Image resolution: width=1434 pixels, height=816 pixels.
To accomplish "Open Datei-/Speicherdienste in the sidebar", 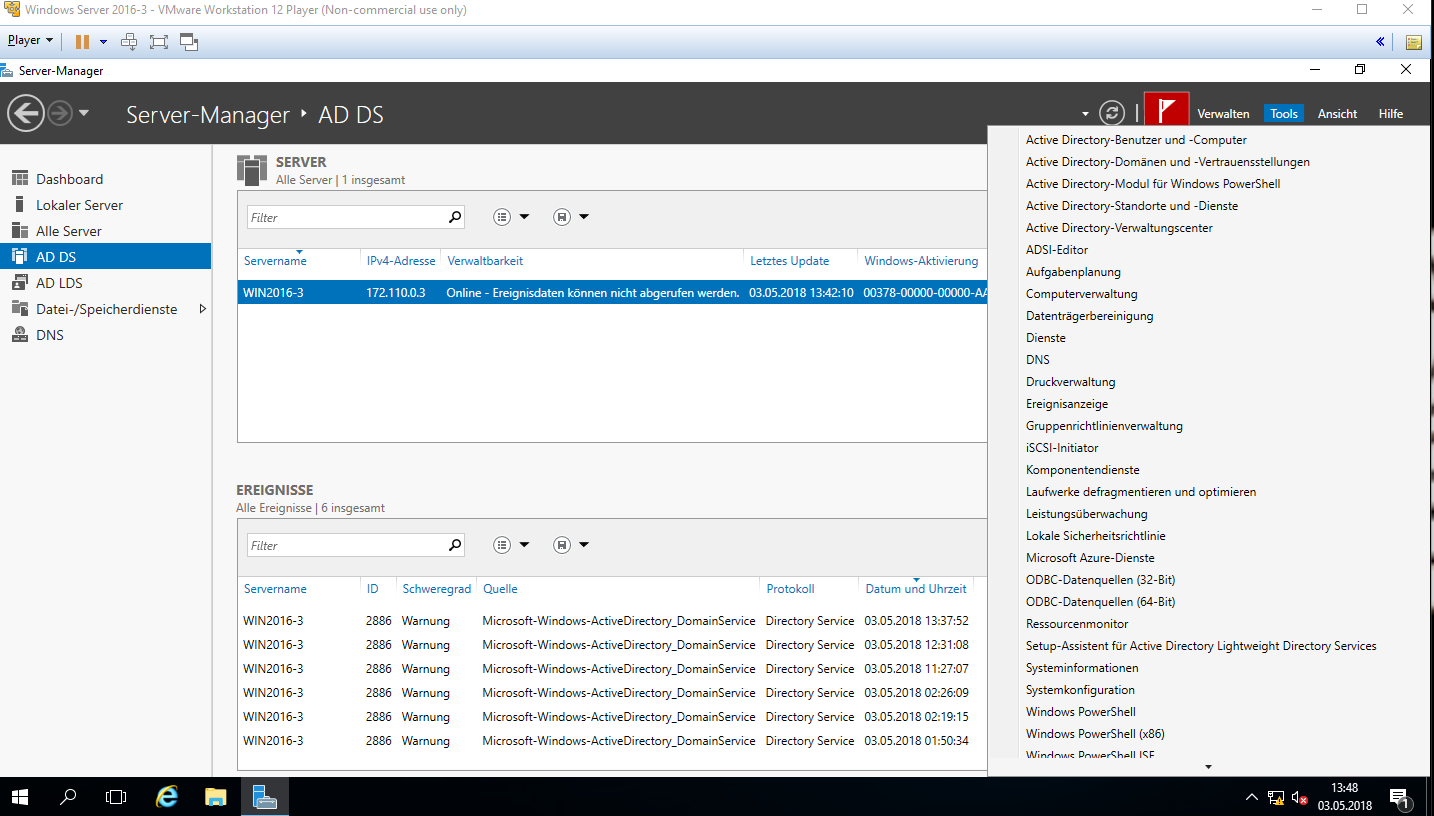I will click(x=105, y=309).
